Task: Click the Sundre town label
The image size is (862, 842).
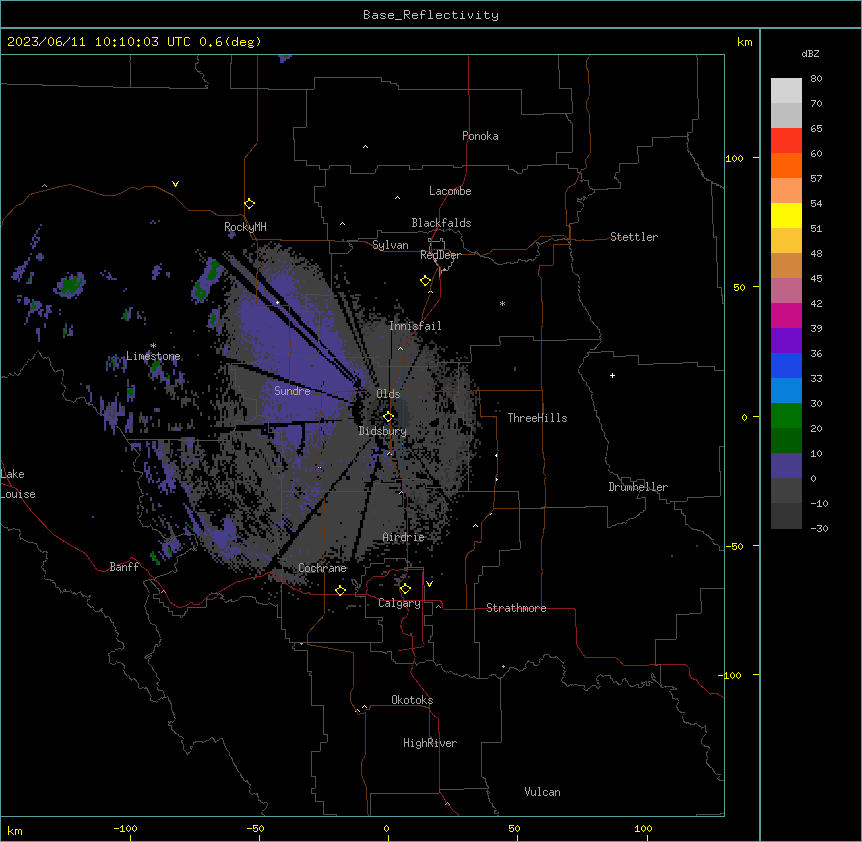Action: tap(292, 391)
